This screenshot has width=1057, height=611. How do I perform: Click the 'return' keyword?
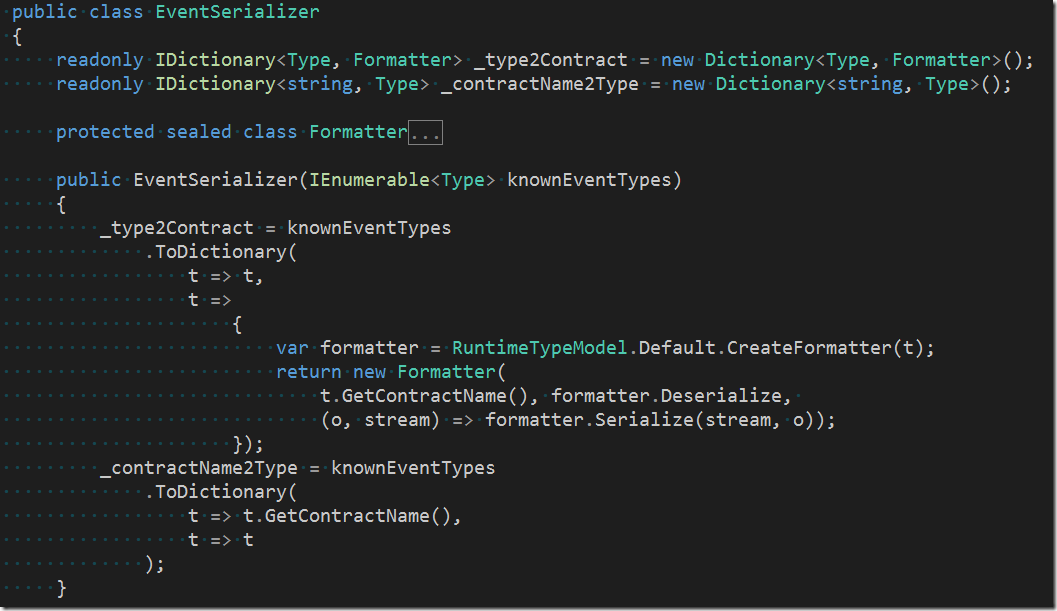[x=309, y=372]
